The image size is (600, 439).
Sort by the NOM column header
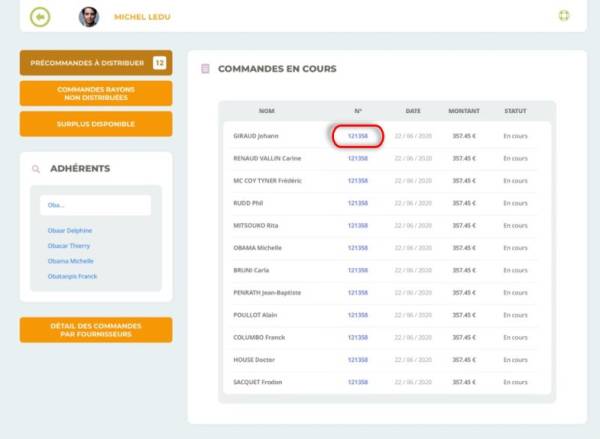pyautogui.click(x=267, y=111)
